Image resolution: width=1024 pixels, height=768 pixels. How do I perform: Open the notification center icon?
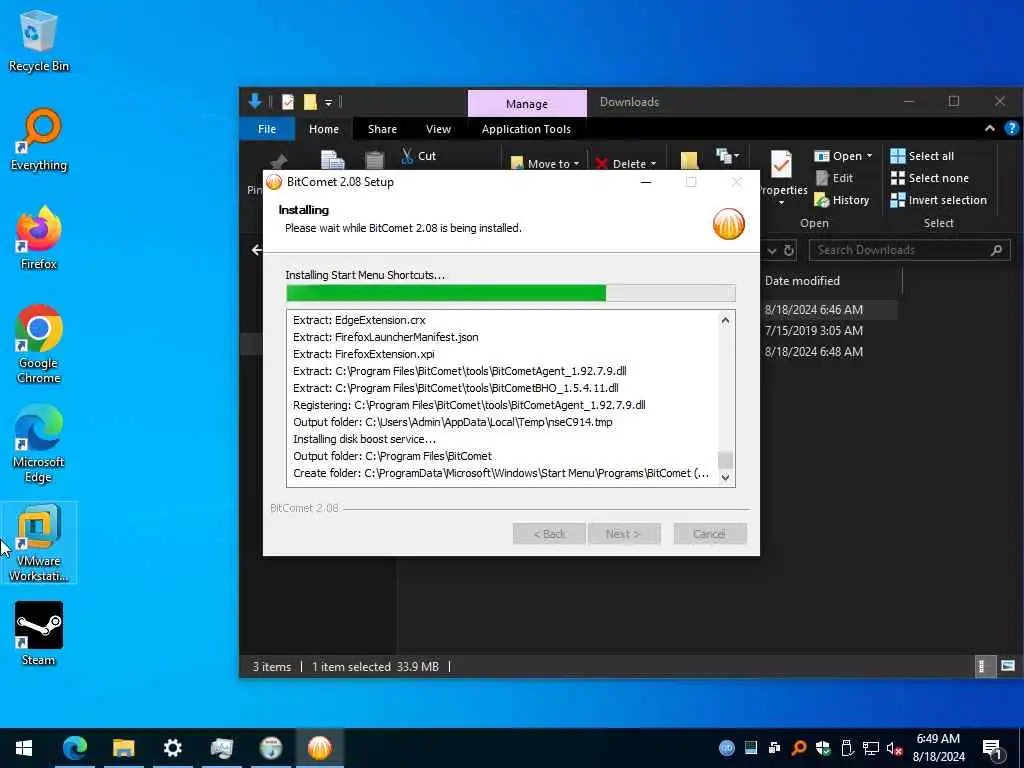993,748
